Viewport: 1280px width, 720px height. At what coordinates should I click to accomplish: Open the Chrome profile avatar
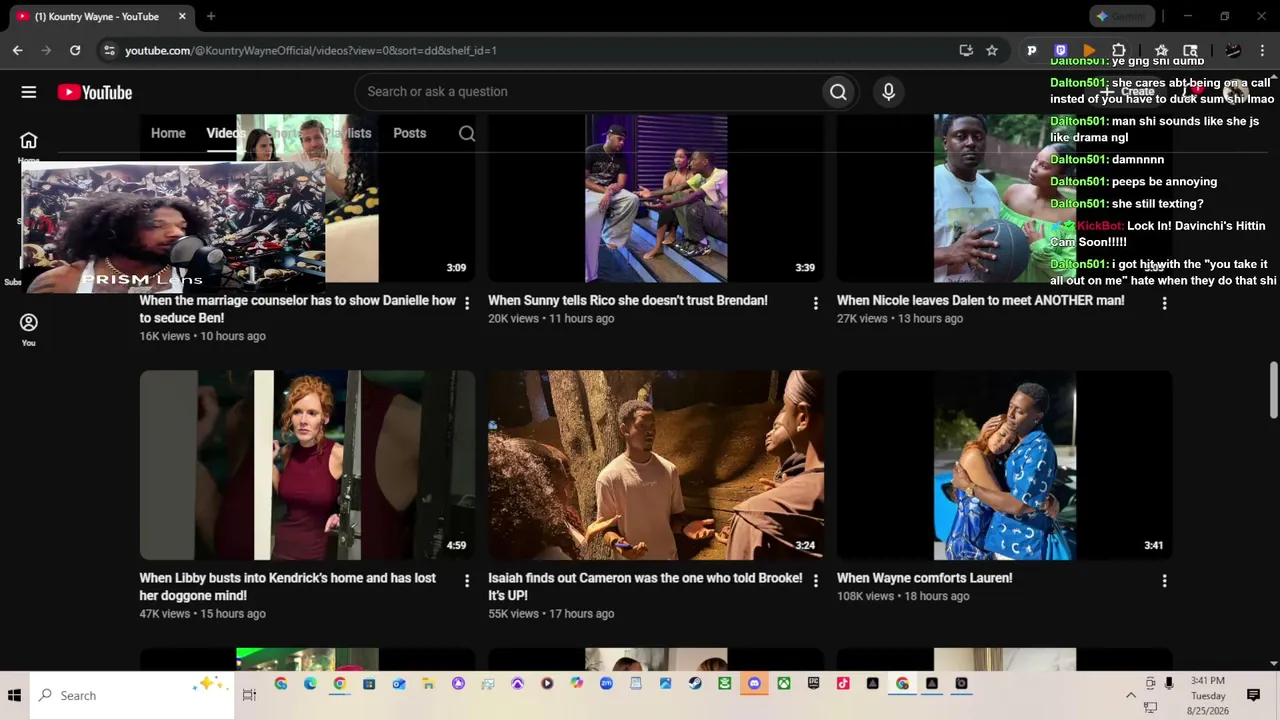click(x=1233, y=50)
